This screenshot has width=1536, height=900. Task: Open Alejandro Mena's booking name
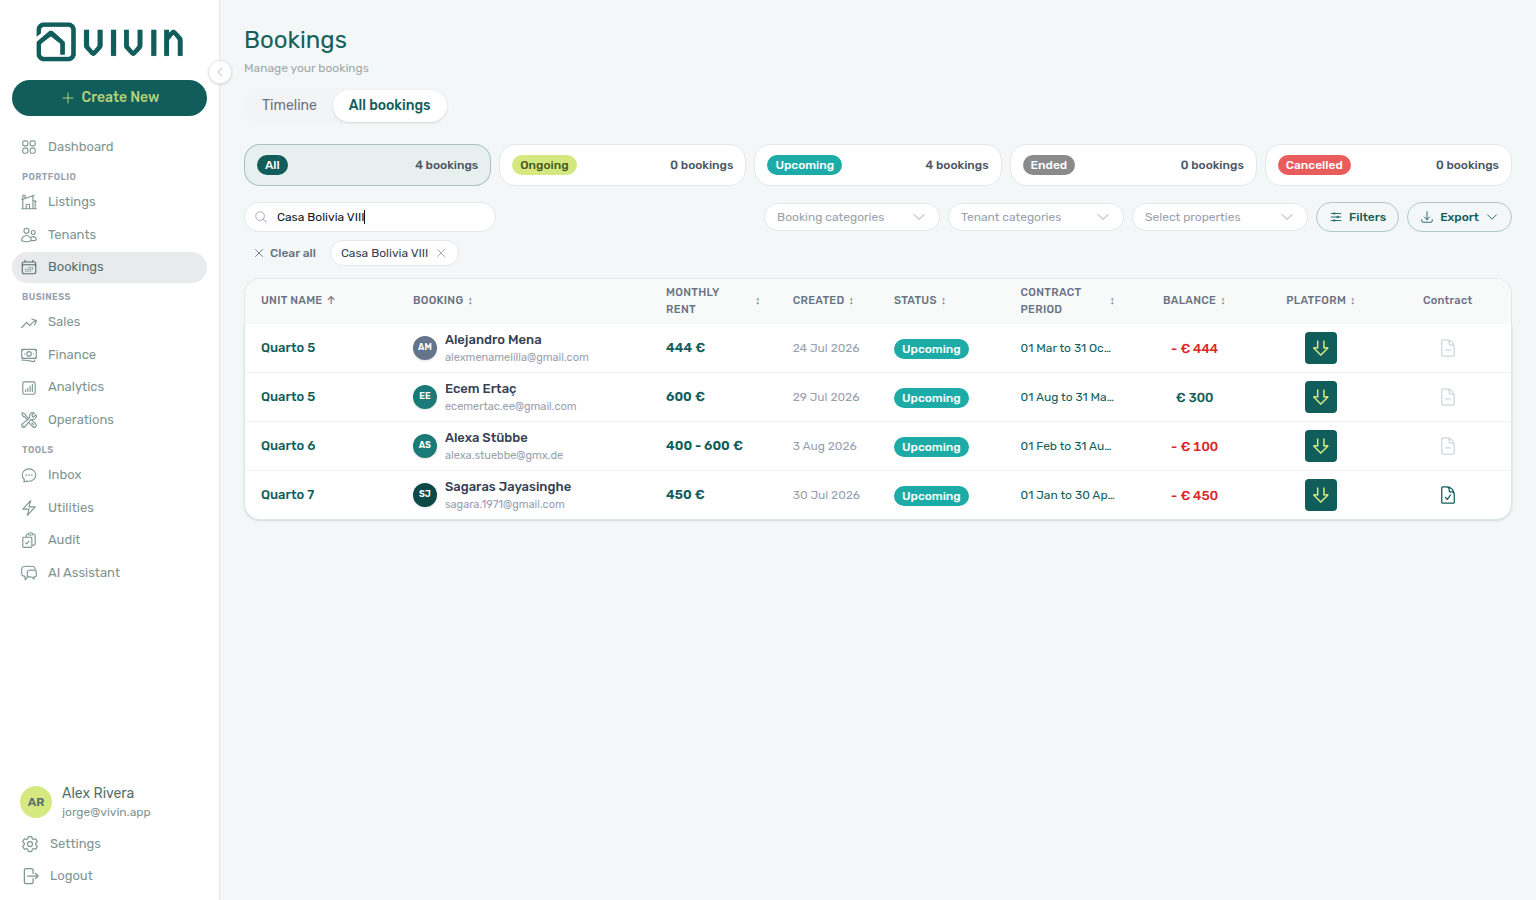pyautogui.click(x=493, y=340)
